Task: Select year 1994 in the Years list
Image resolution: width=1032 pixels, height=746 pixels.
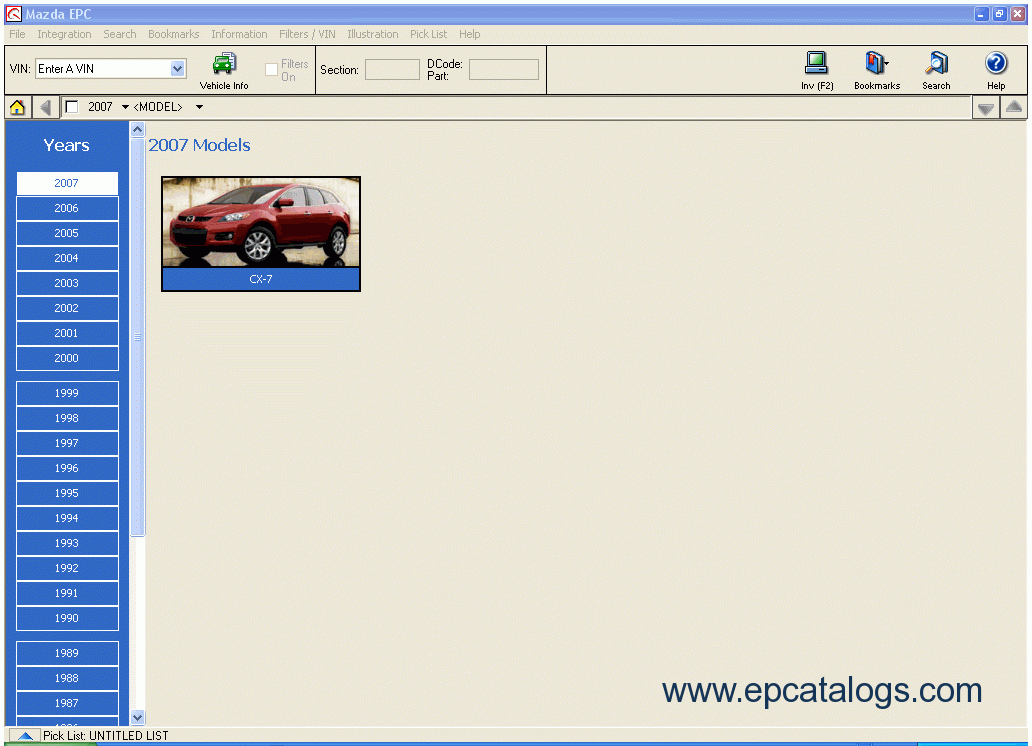Action: coord(67,518)
